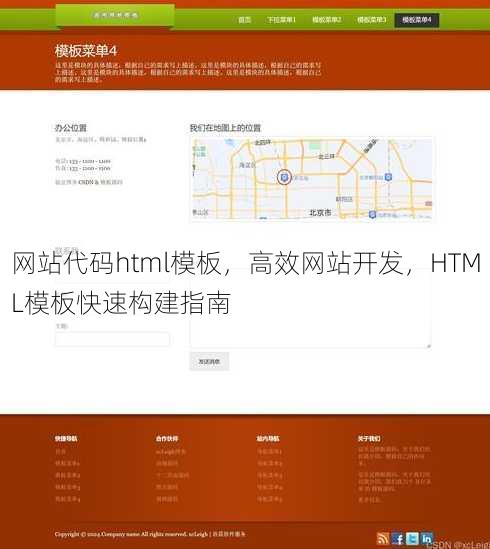Open the Twitter icon in footer

[x=412, y=538]
